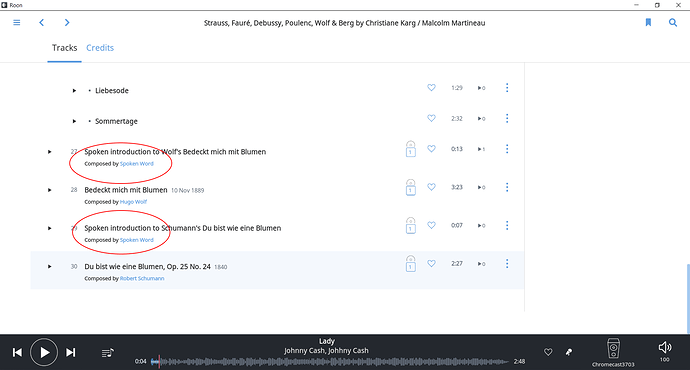
Task: Click Johnny Cash artist in player bar
Action: (327, 351)
